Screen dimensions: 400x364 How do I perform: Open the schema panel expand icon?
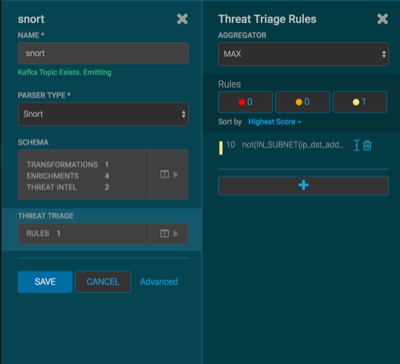pos(169,174)
